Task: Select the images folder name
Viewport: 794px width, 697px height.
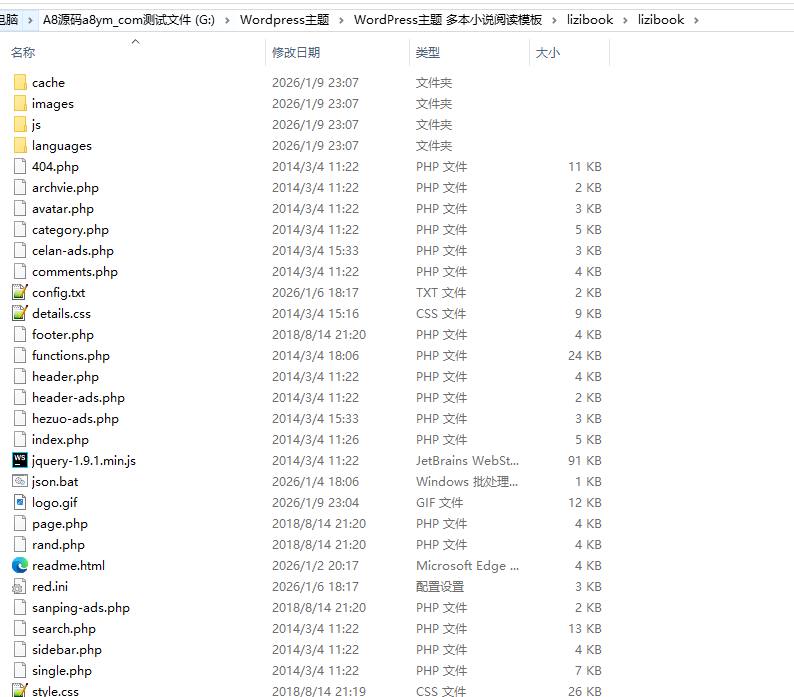Action: pos(52,104)
